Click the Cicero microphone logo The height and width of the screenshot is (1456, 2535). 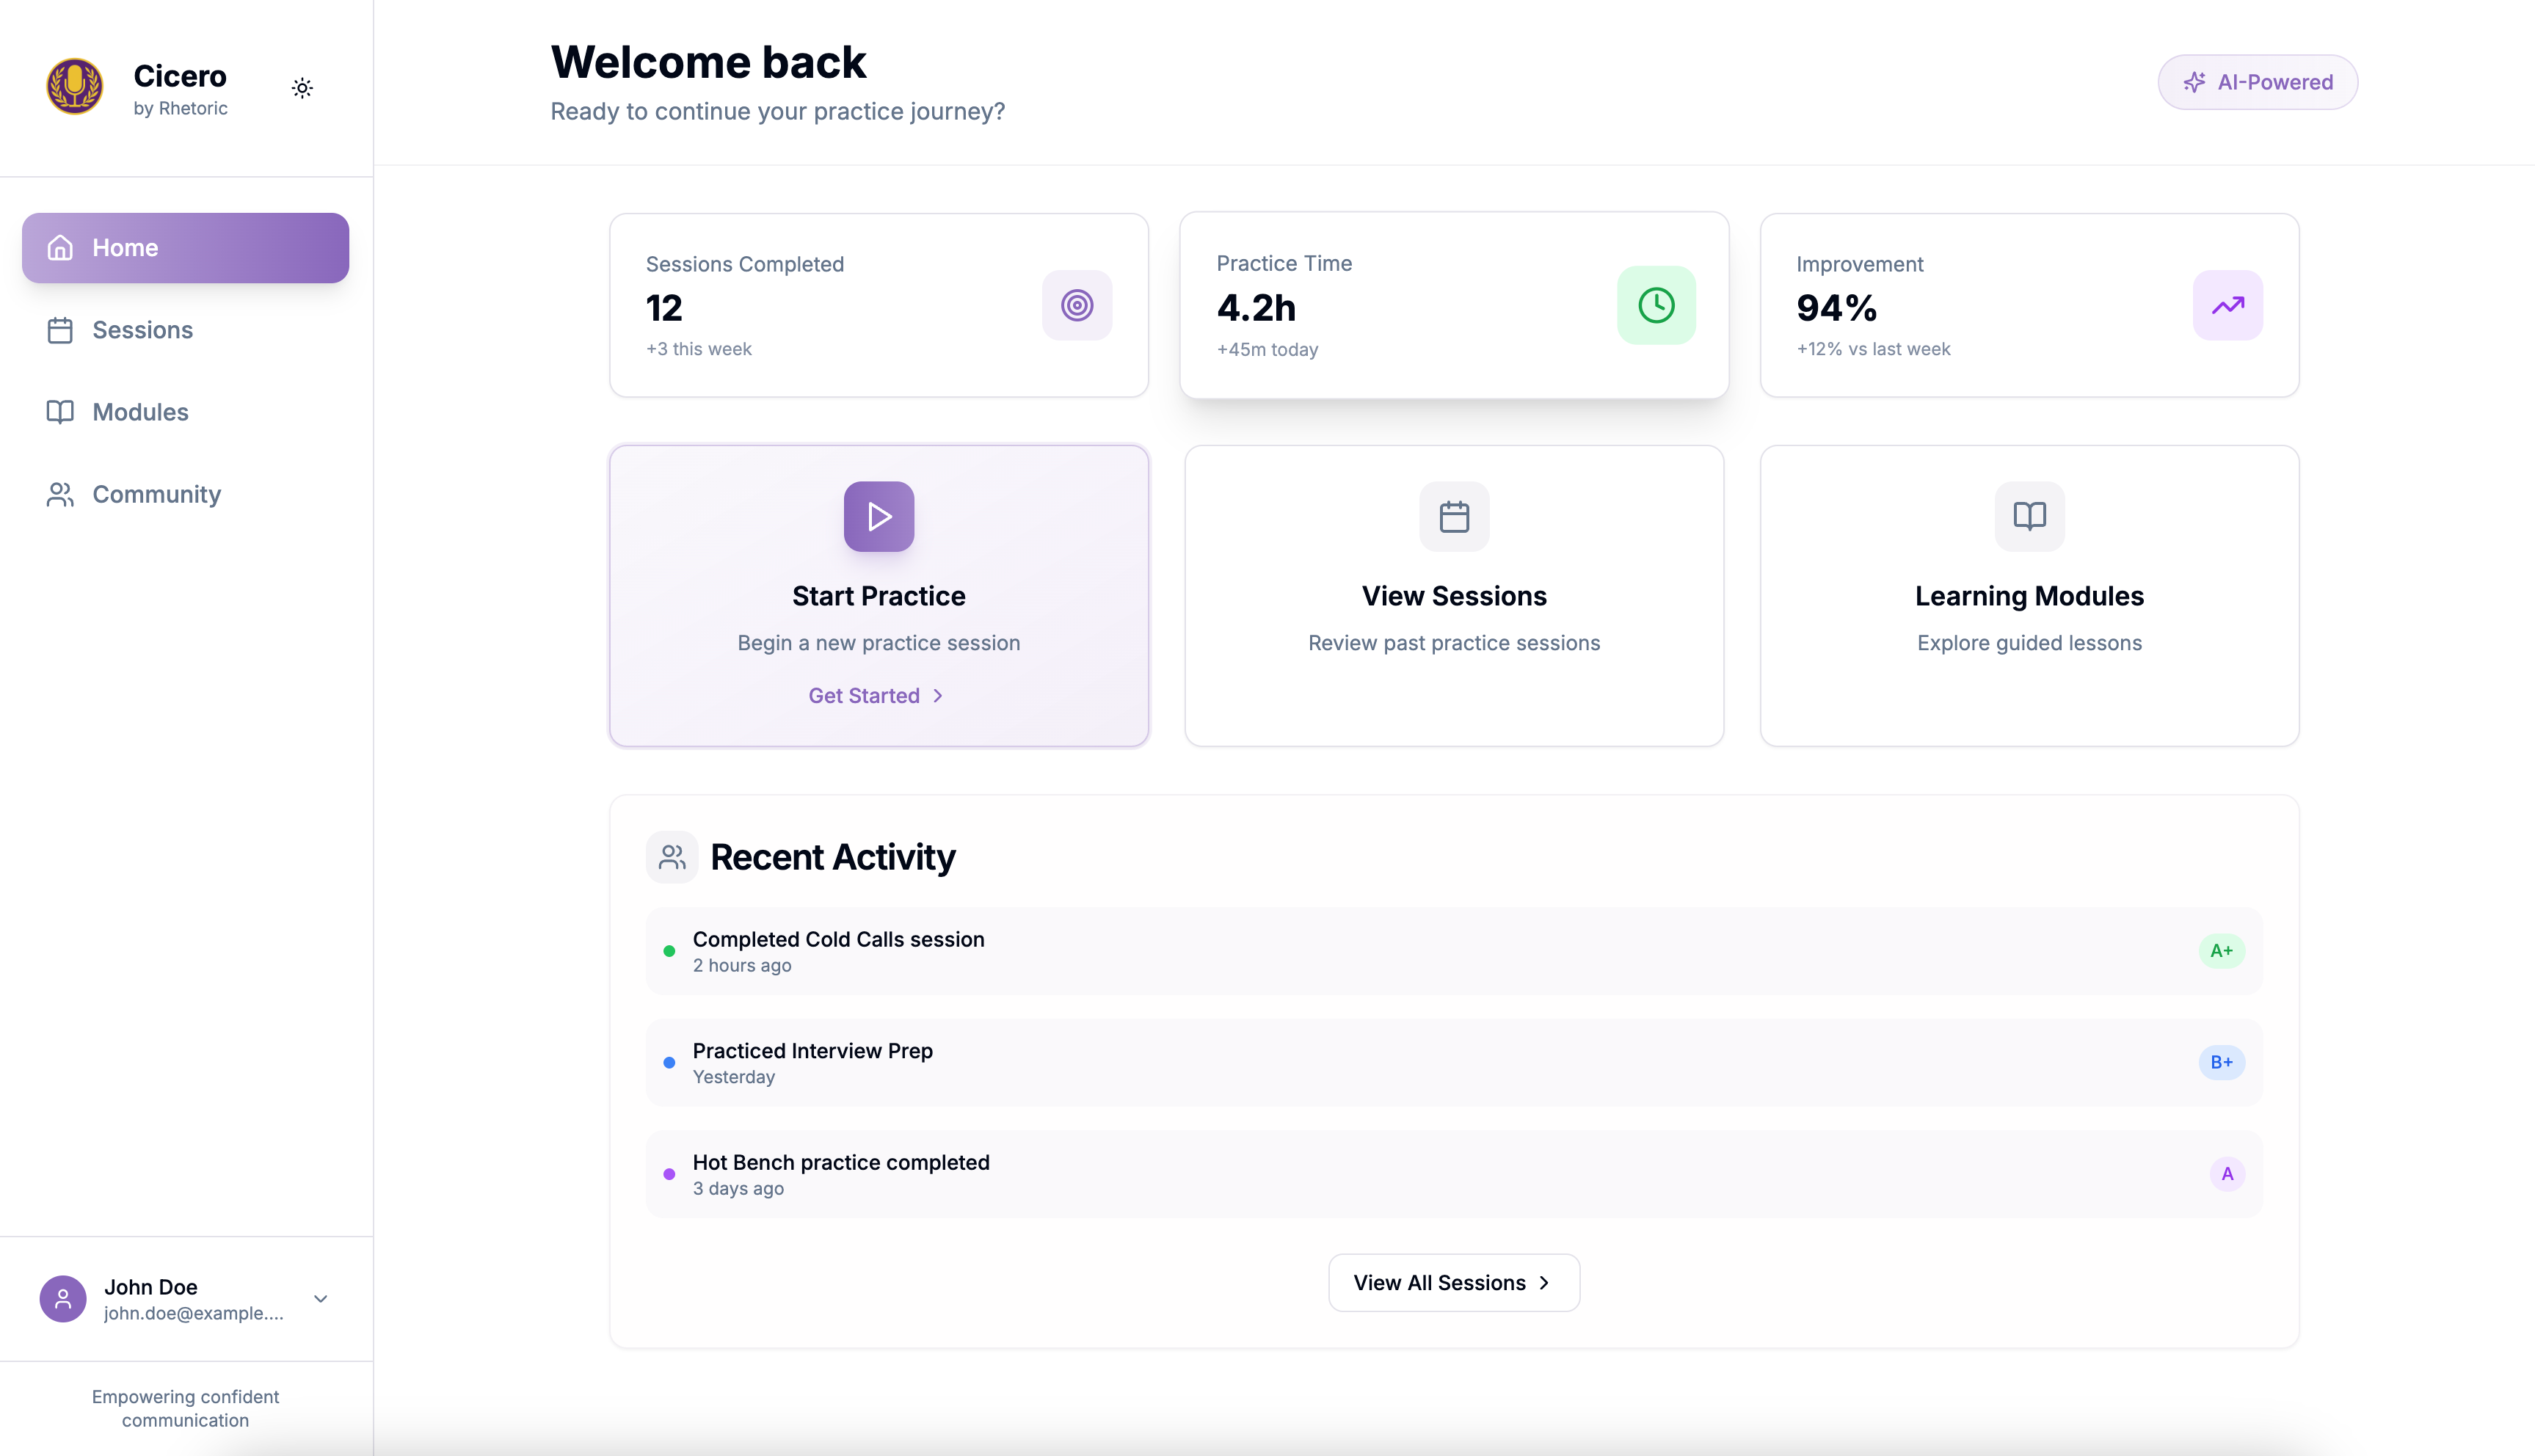[x=74, y=87]
